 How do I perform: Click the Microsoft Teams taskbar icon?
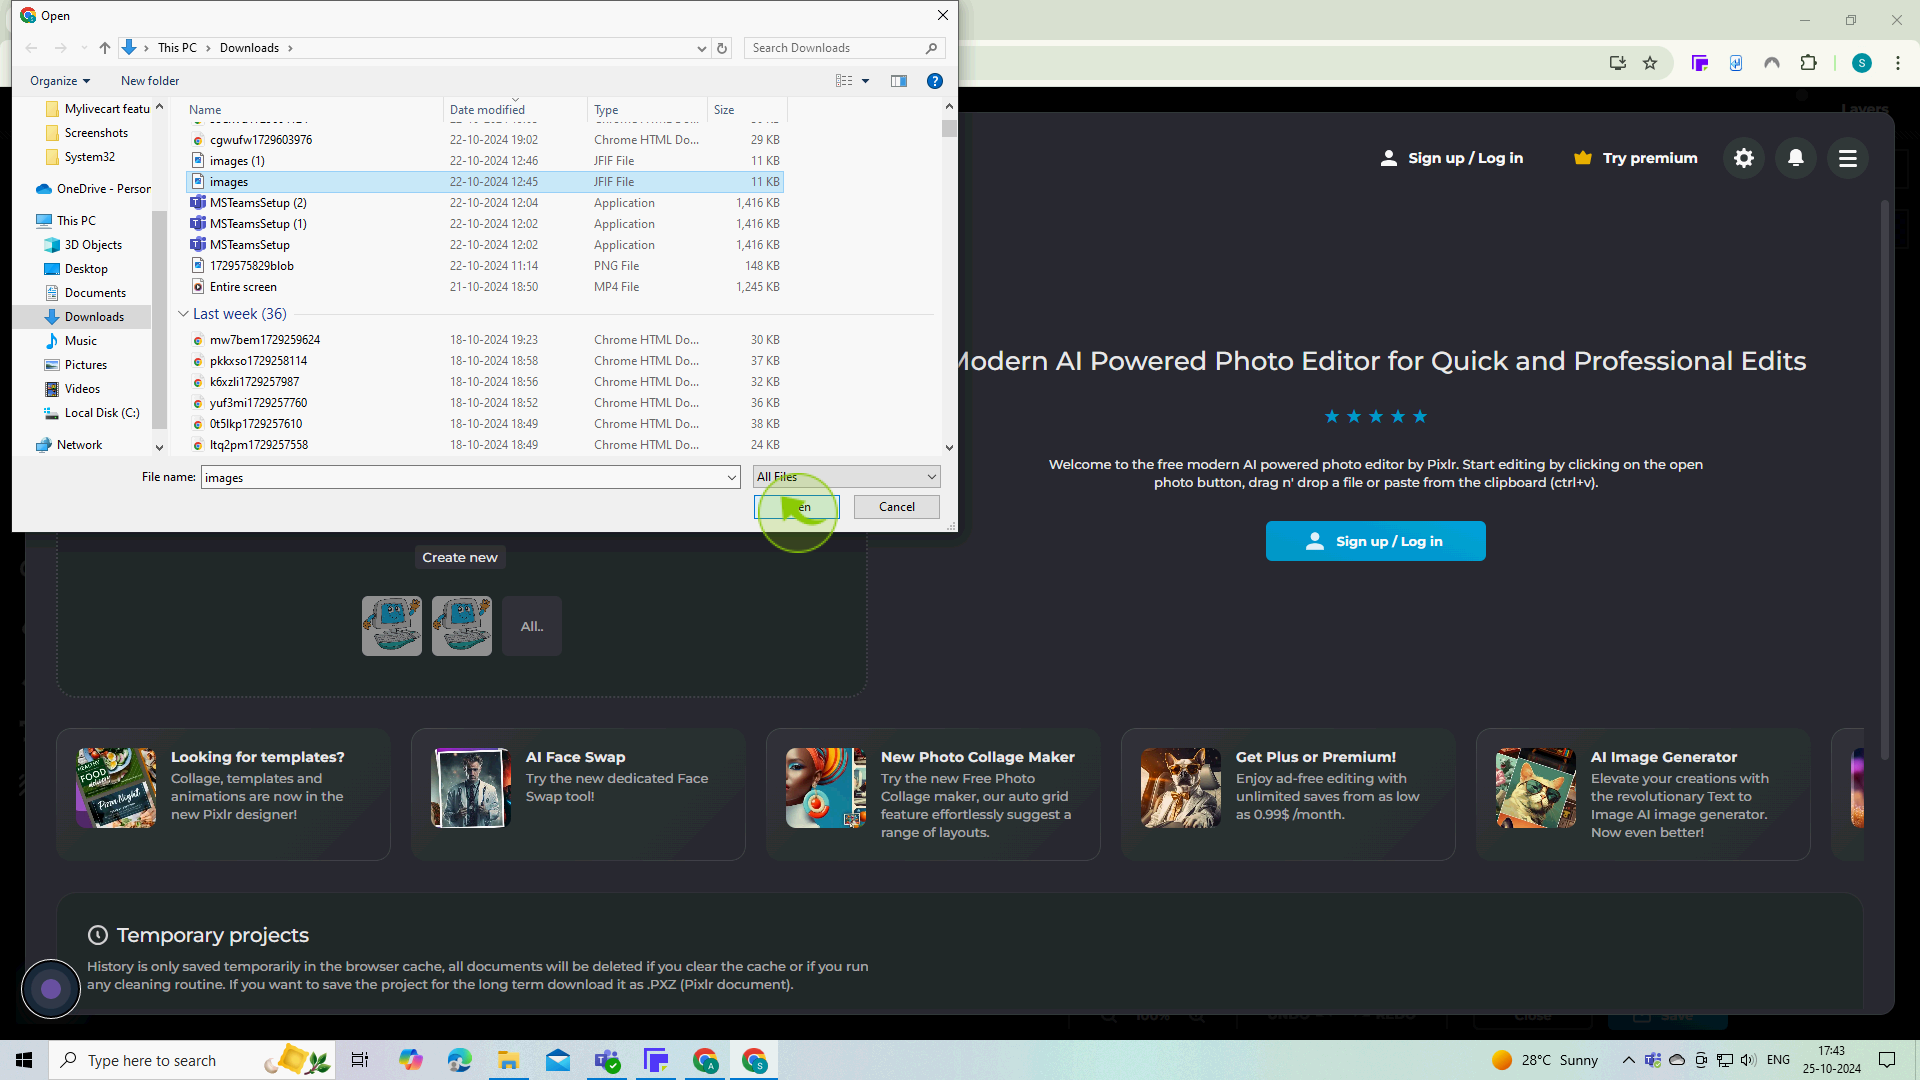coord(607,1060)
